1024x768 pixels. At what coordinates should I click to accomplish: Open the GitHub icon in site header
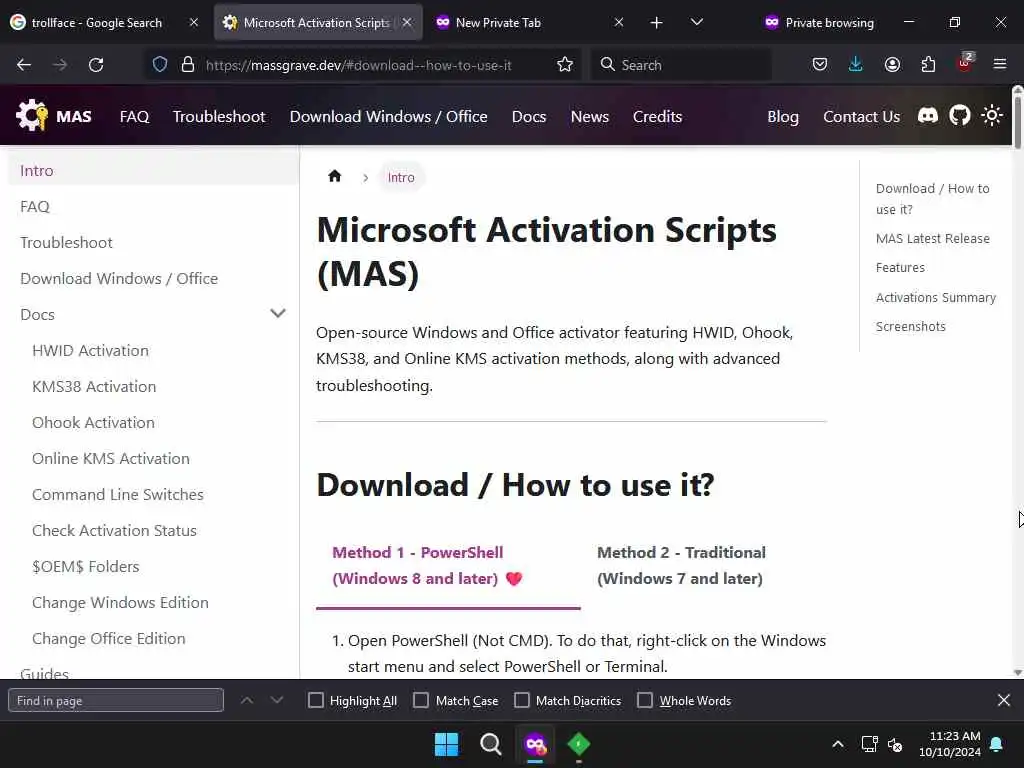[959, 116]
